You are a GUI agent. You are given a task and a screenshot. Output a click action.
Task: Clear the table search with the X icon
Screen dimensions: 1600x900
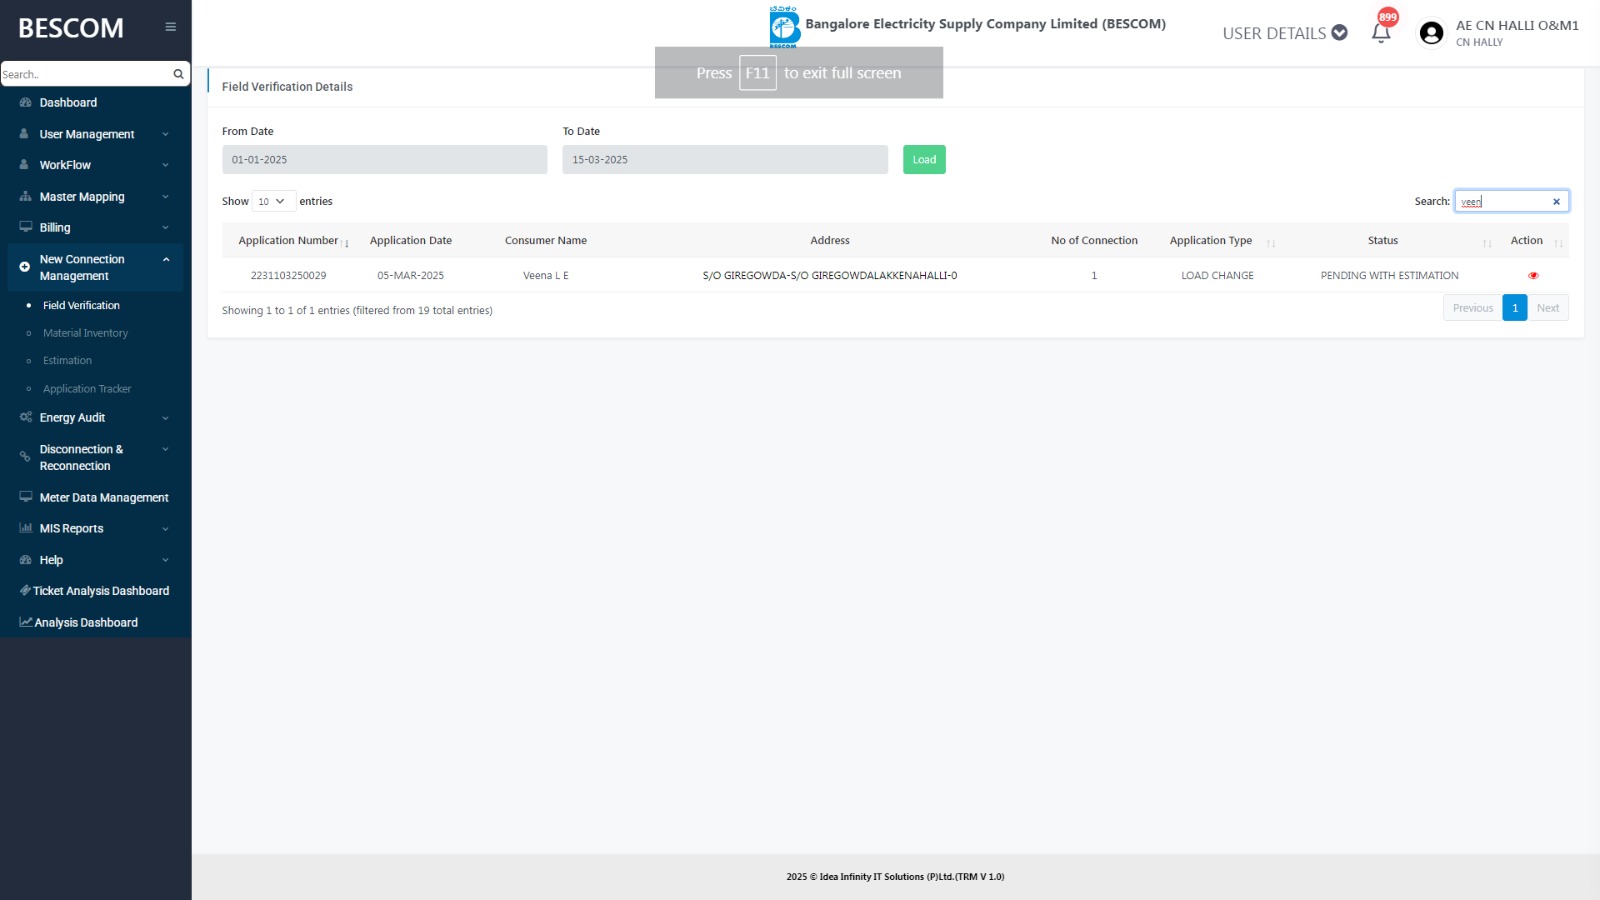point(1556,202)
